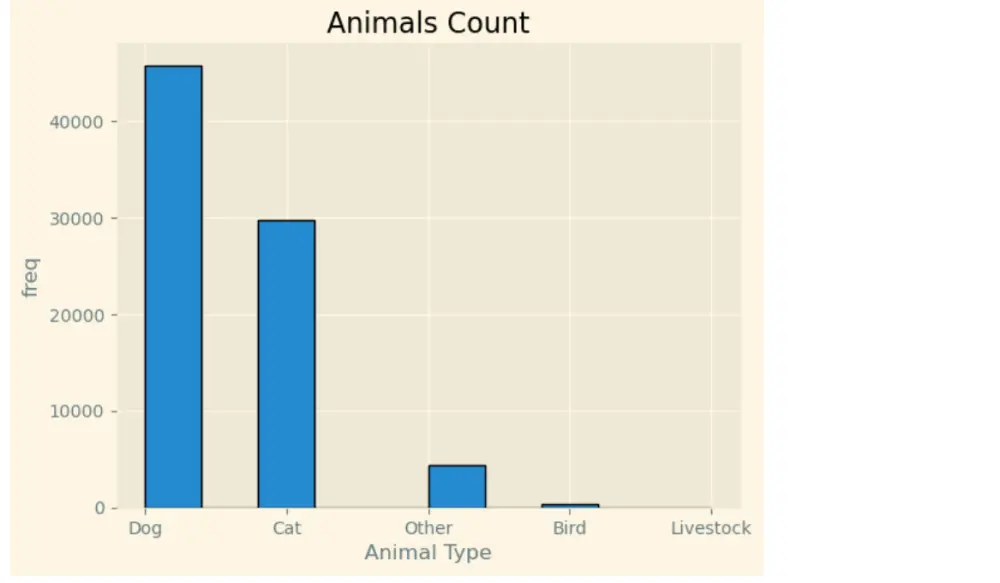Click the 40000 y-axis tick label
1000x583 pixels.
[x=77, y=122]
